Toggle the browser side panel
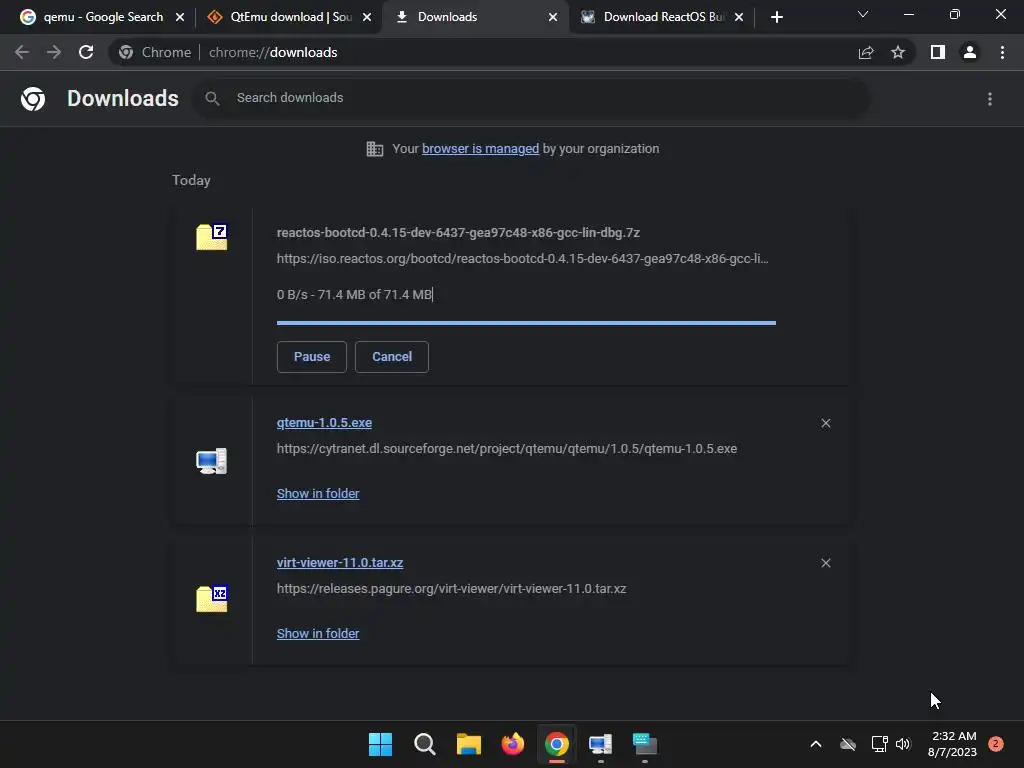The height and width of the screenshot is (768, 1024). point(938,52)
